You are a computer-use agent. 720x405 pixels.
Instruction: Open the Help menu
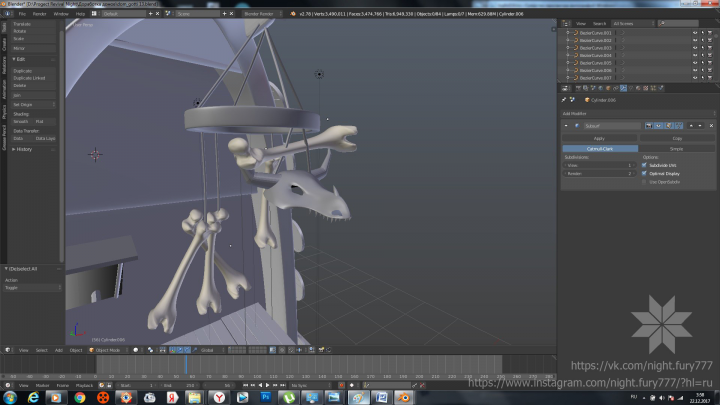point(80,14)
